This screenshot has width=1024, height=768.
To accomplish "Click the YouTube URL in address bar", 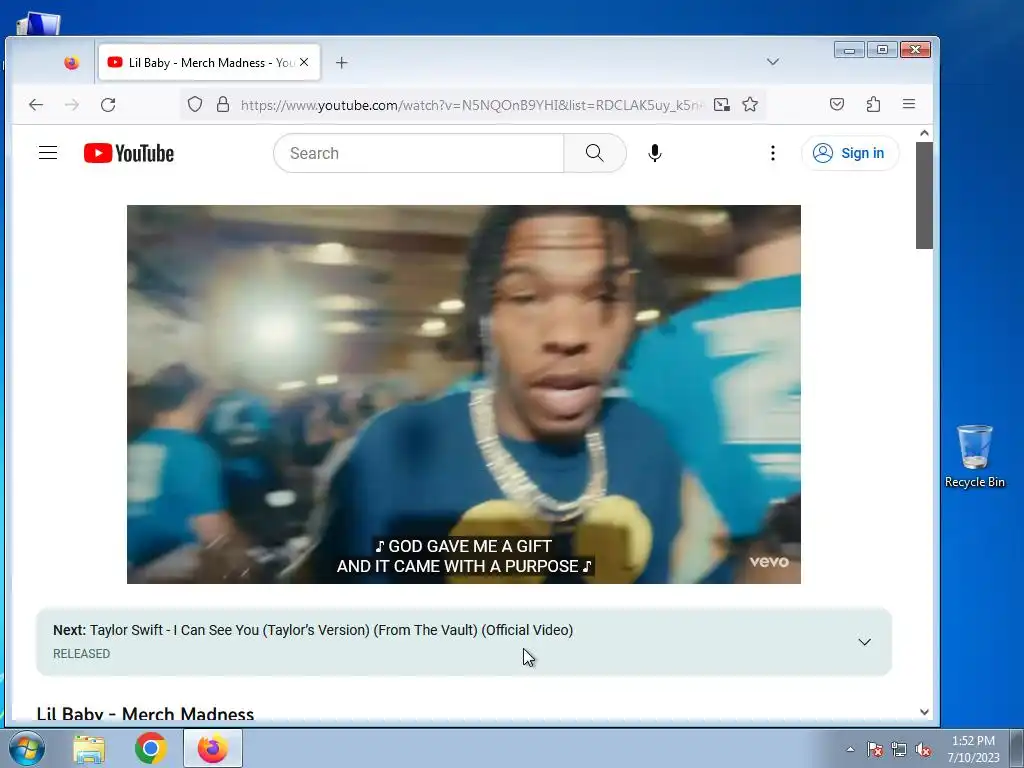I will [472, 105].
